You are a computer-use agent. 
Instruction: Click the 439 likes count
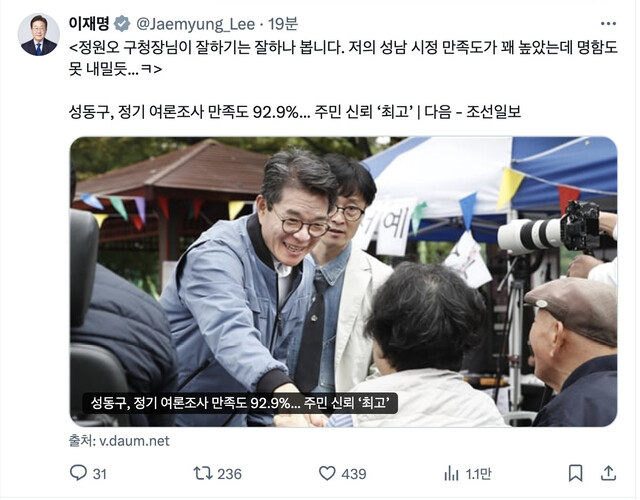[x=354, y=474]
